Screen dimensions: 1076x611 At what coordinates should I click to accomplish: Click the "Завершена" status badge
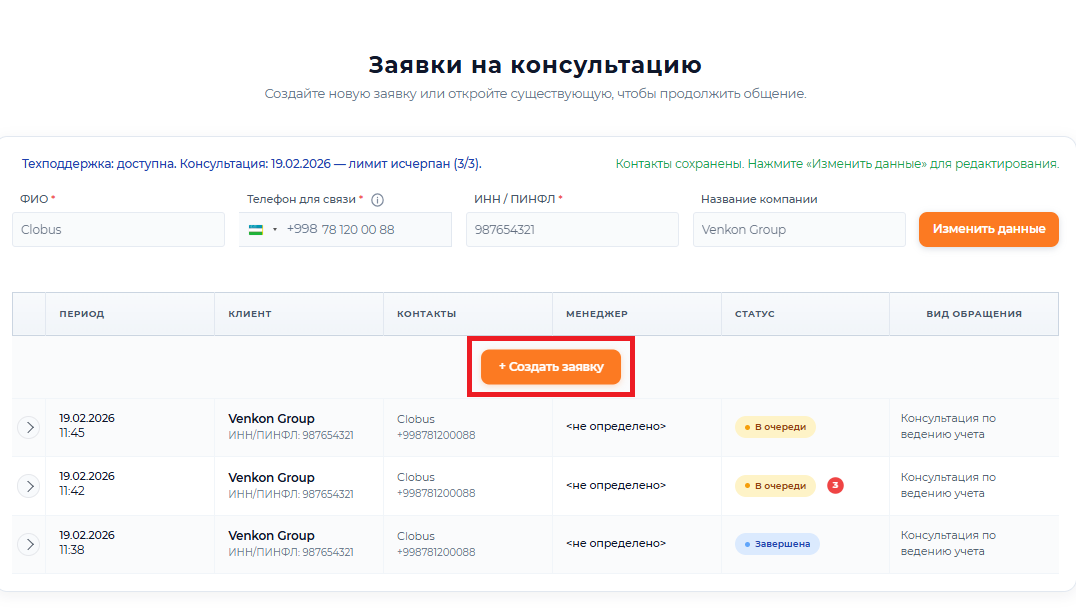(x=777, y=544)
